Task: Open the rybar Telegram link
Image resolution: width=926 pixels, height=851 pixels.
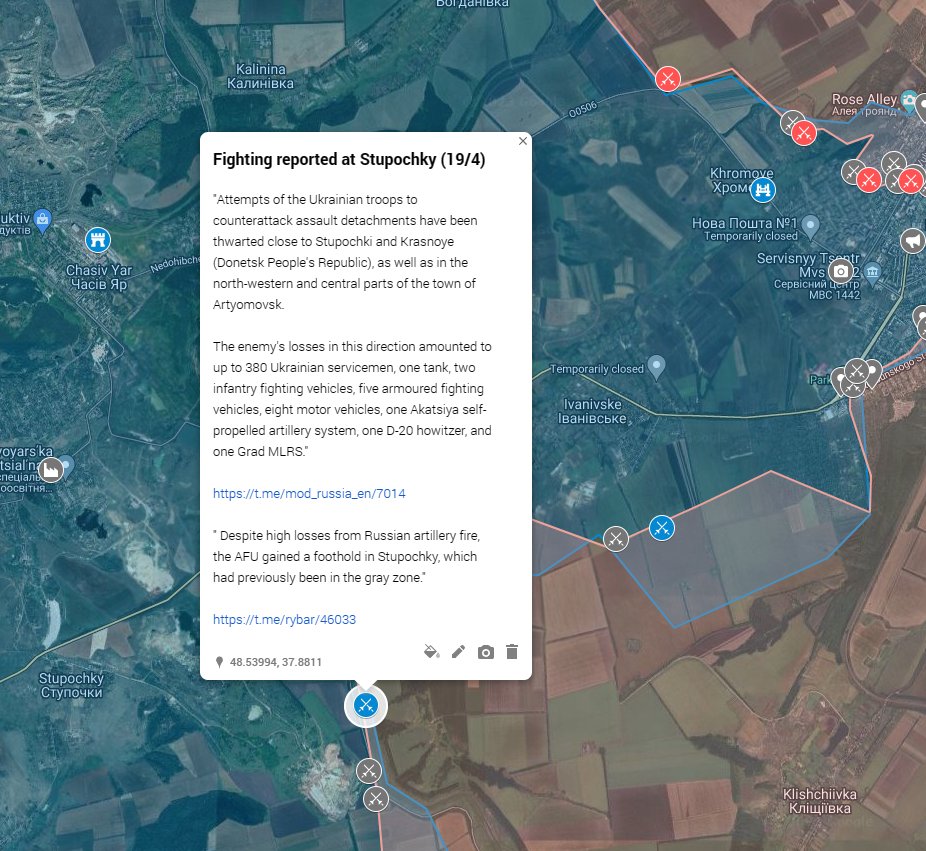Action: coord(284,619)
